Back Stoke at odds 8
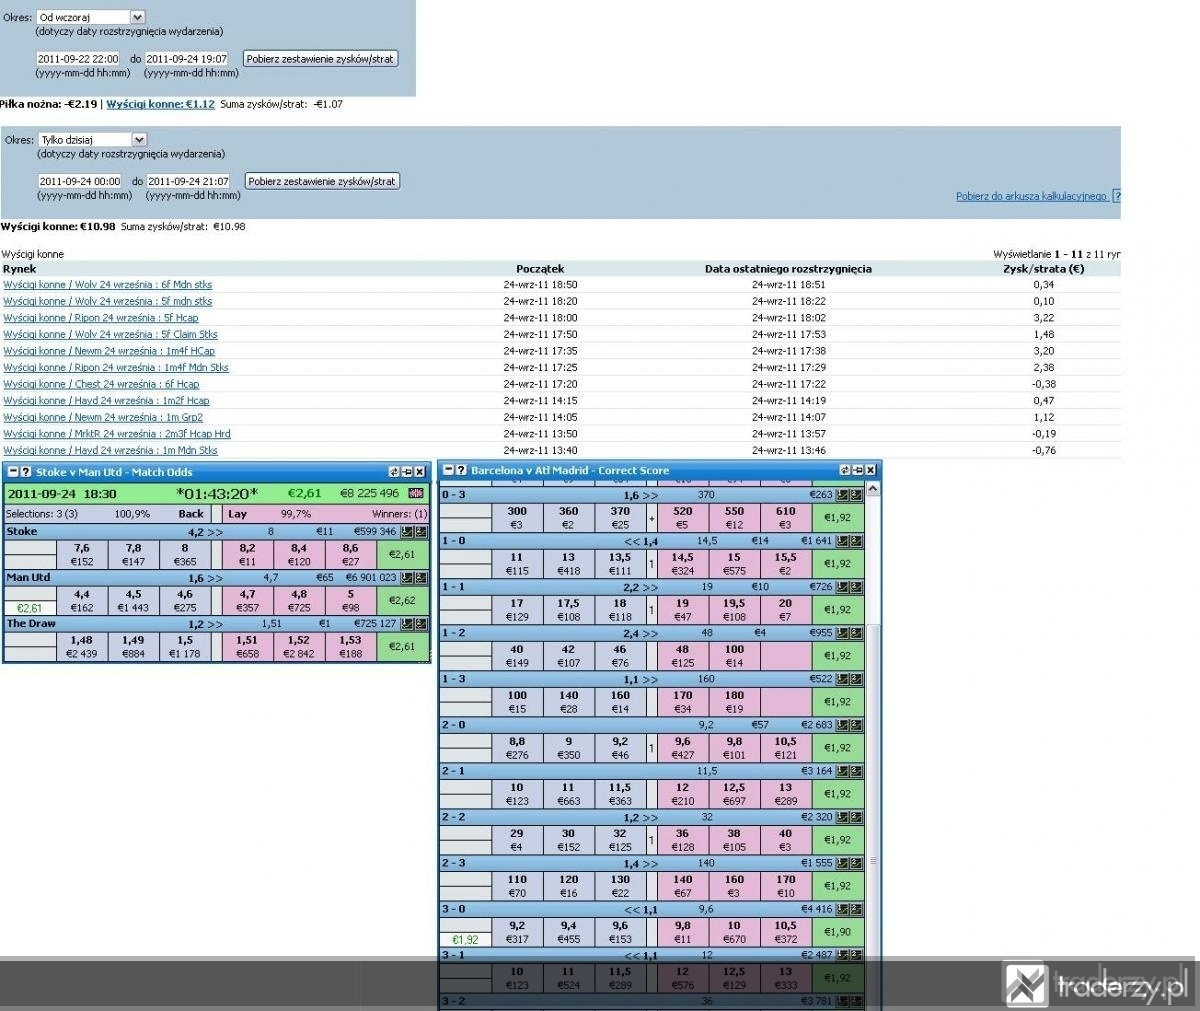This screenshot has height=1011, width=1200. tap(185, 554)
